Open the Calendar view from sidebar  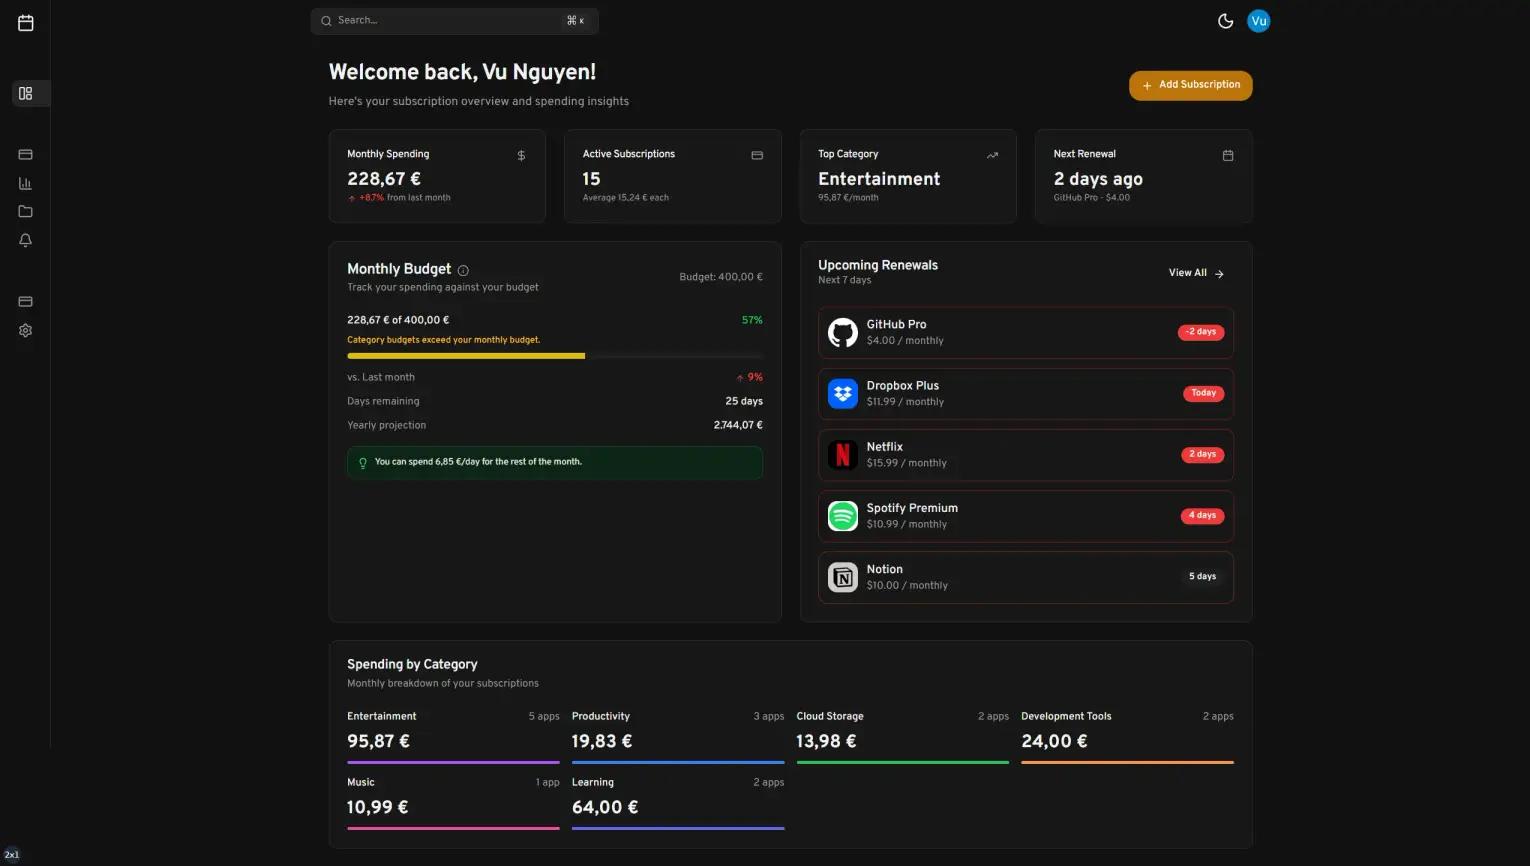pyautogui.click(x=25, y=22)
